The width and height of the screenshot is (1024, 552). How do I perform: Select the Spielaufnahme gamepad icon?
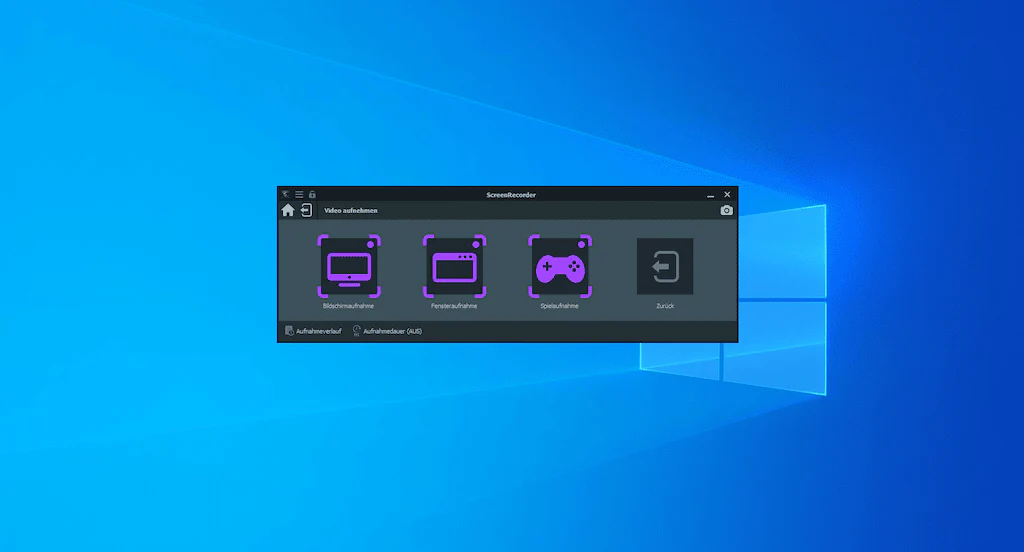pos(560,266)
